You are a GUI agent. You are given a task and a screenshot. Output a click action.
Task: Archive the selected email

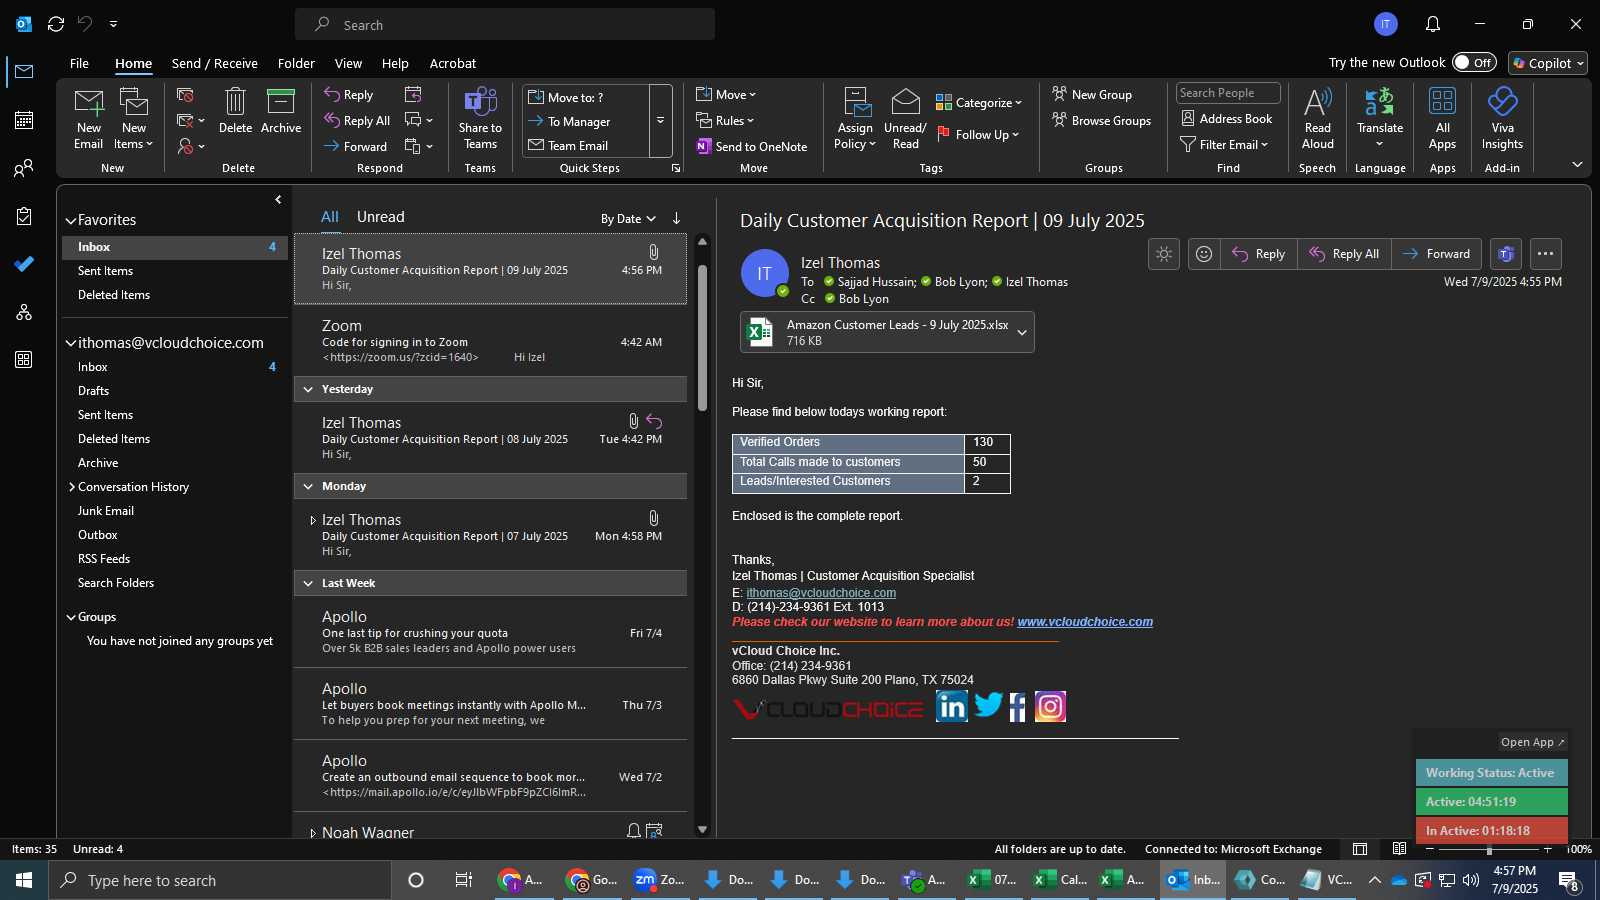click(x=281, y=112)
